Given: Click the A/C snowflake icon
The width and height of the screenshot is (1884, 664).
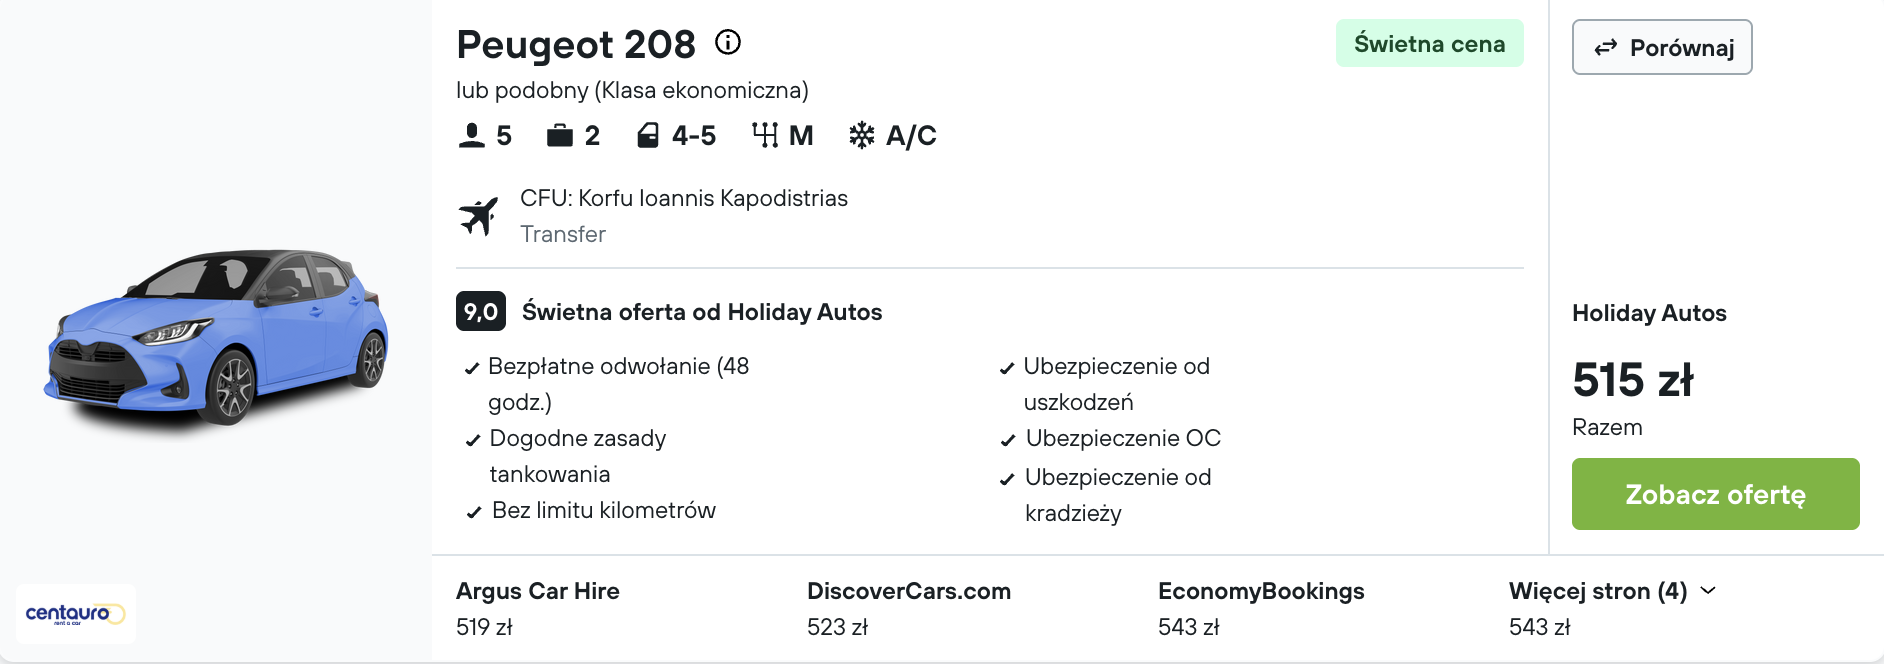Looking at the screenshot, I should point(861,133).
